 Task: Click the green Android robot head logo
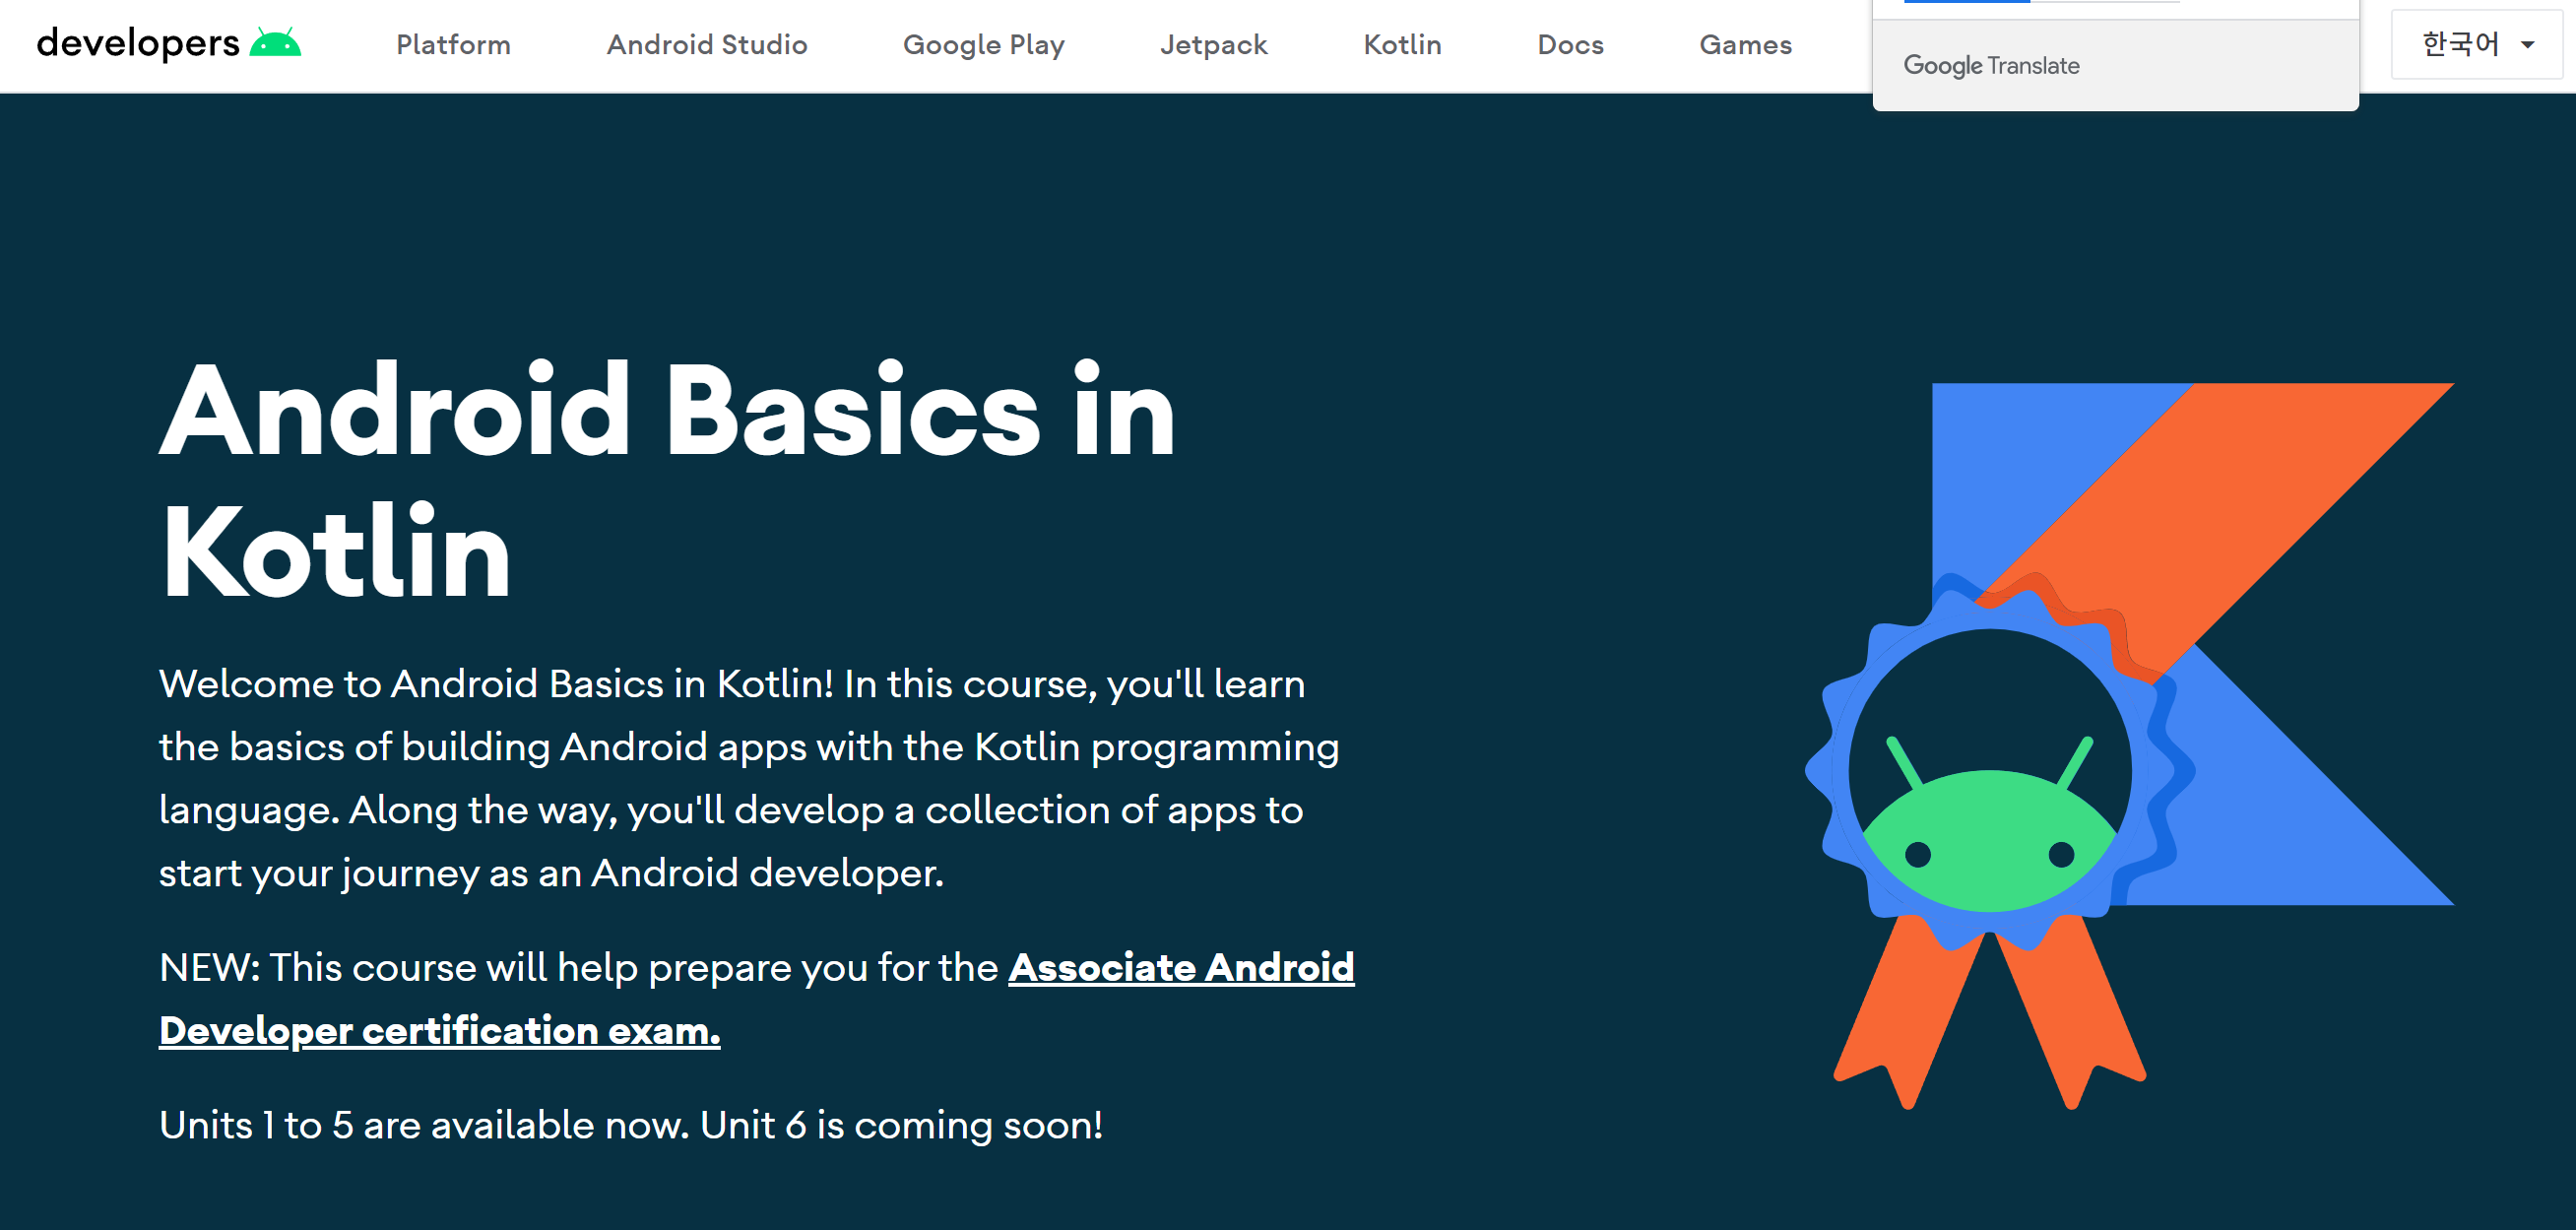275,44
